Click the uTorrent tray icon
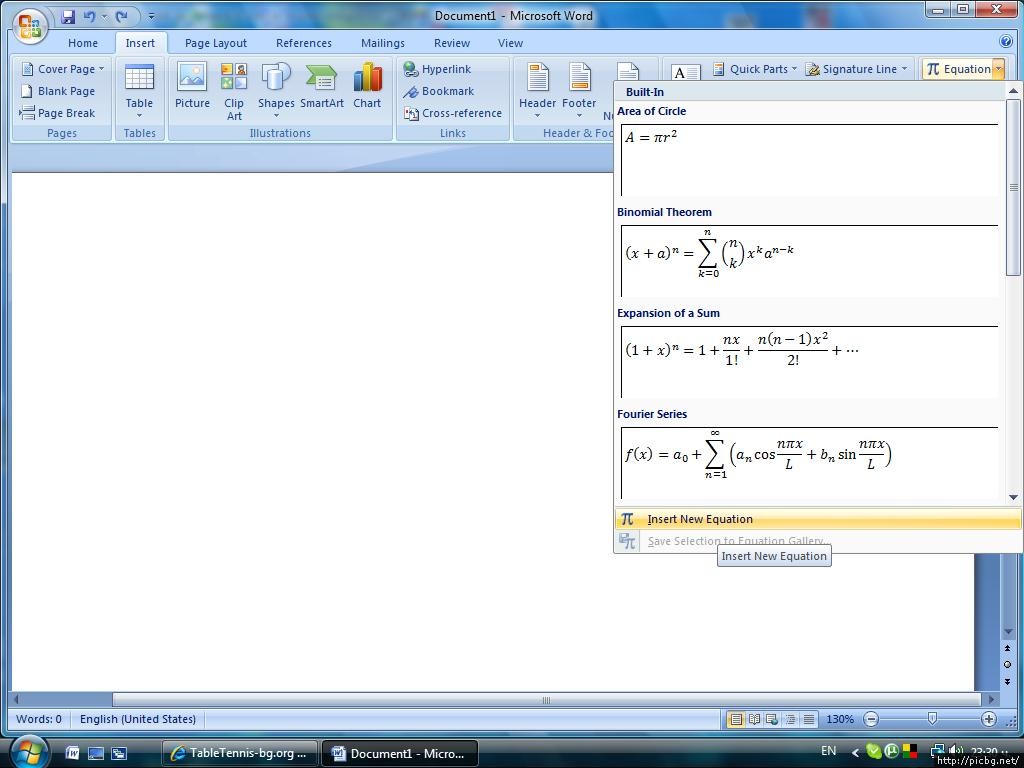 point(890,751)
